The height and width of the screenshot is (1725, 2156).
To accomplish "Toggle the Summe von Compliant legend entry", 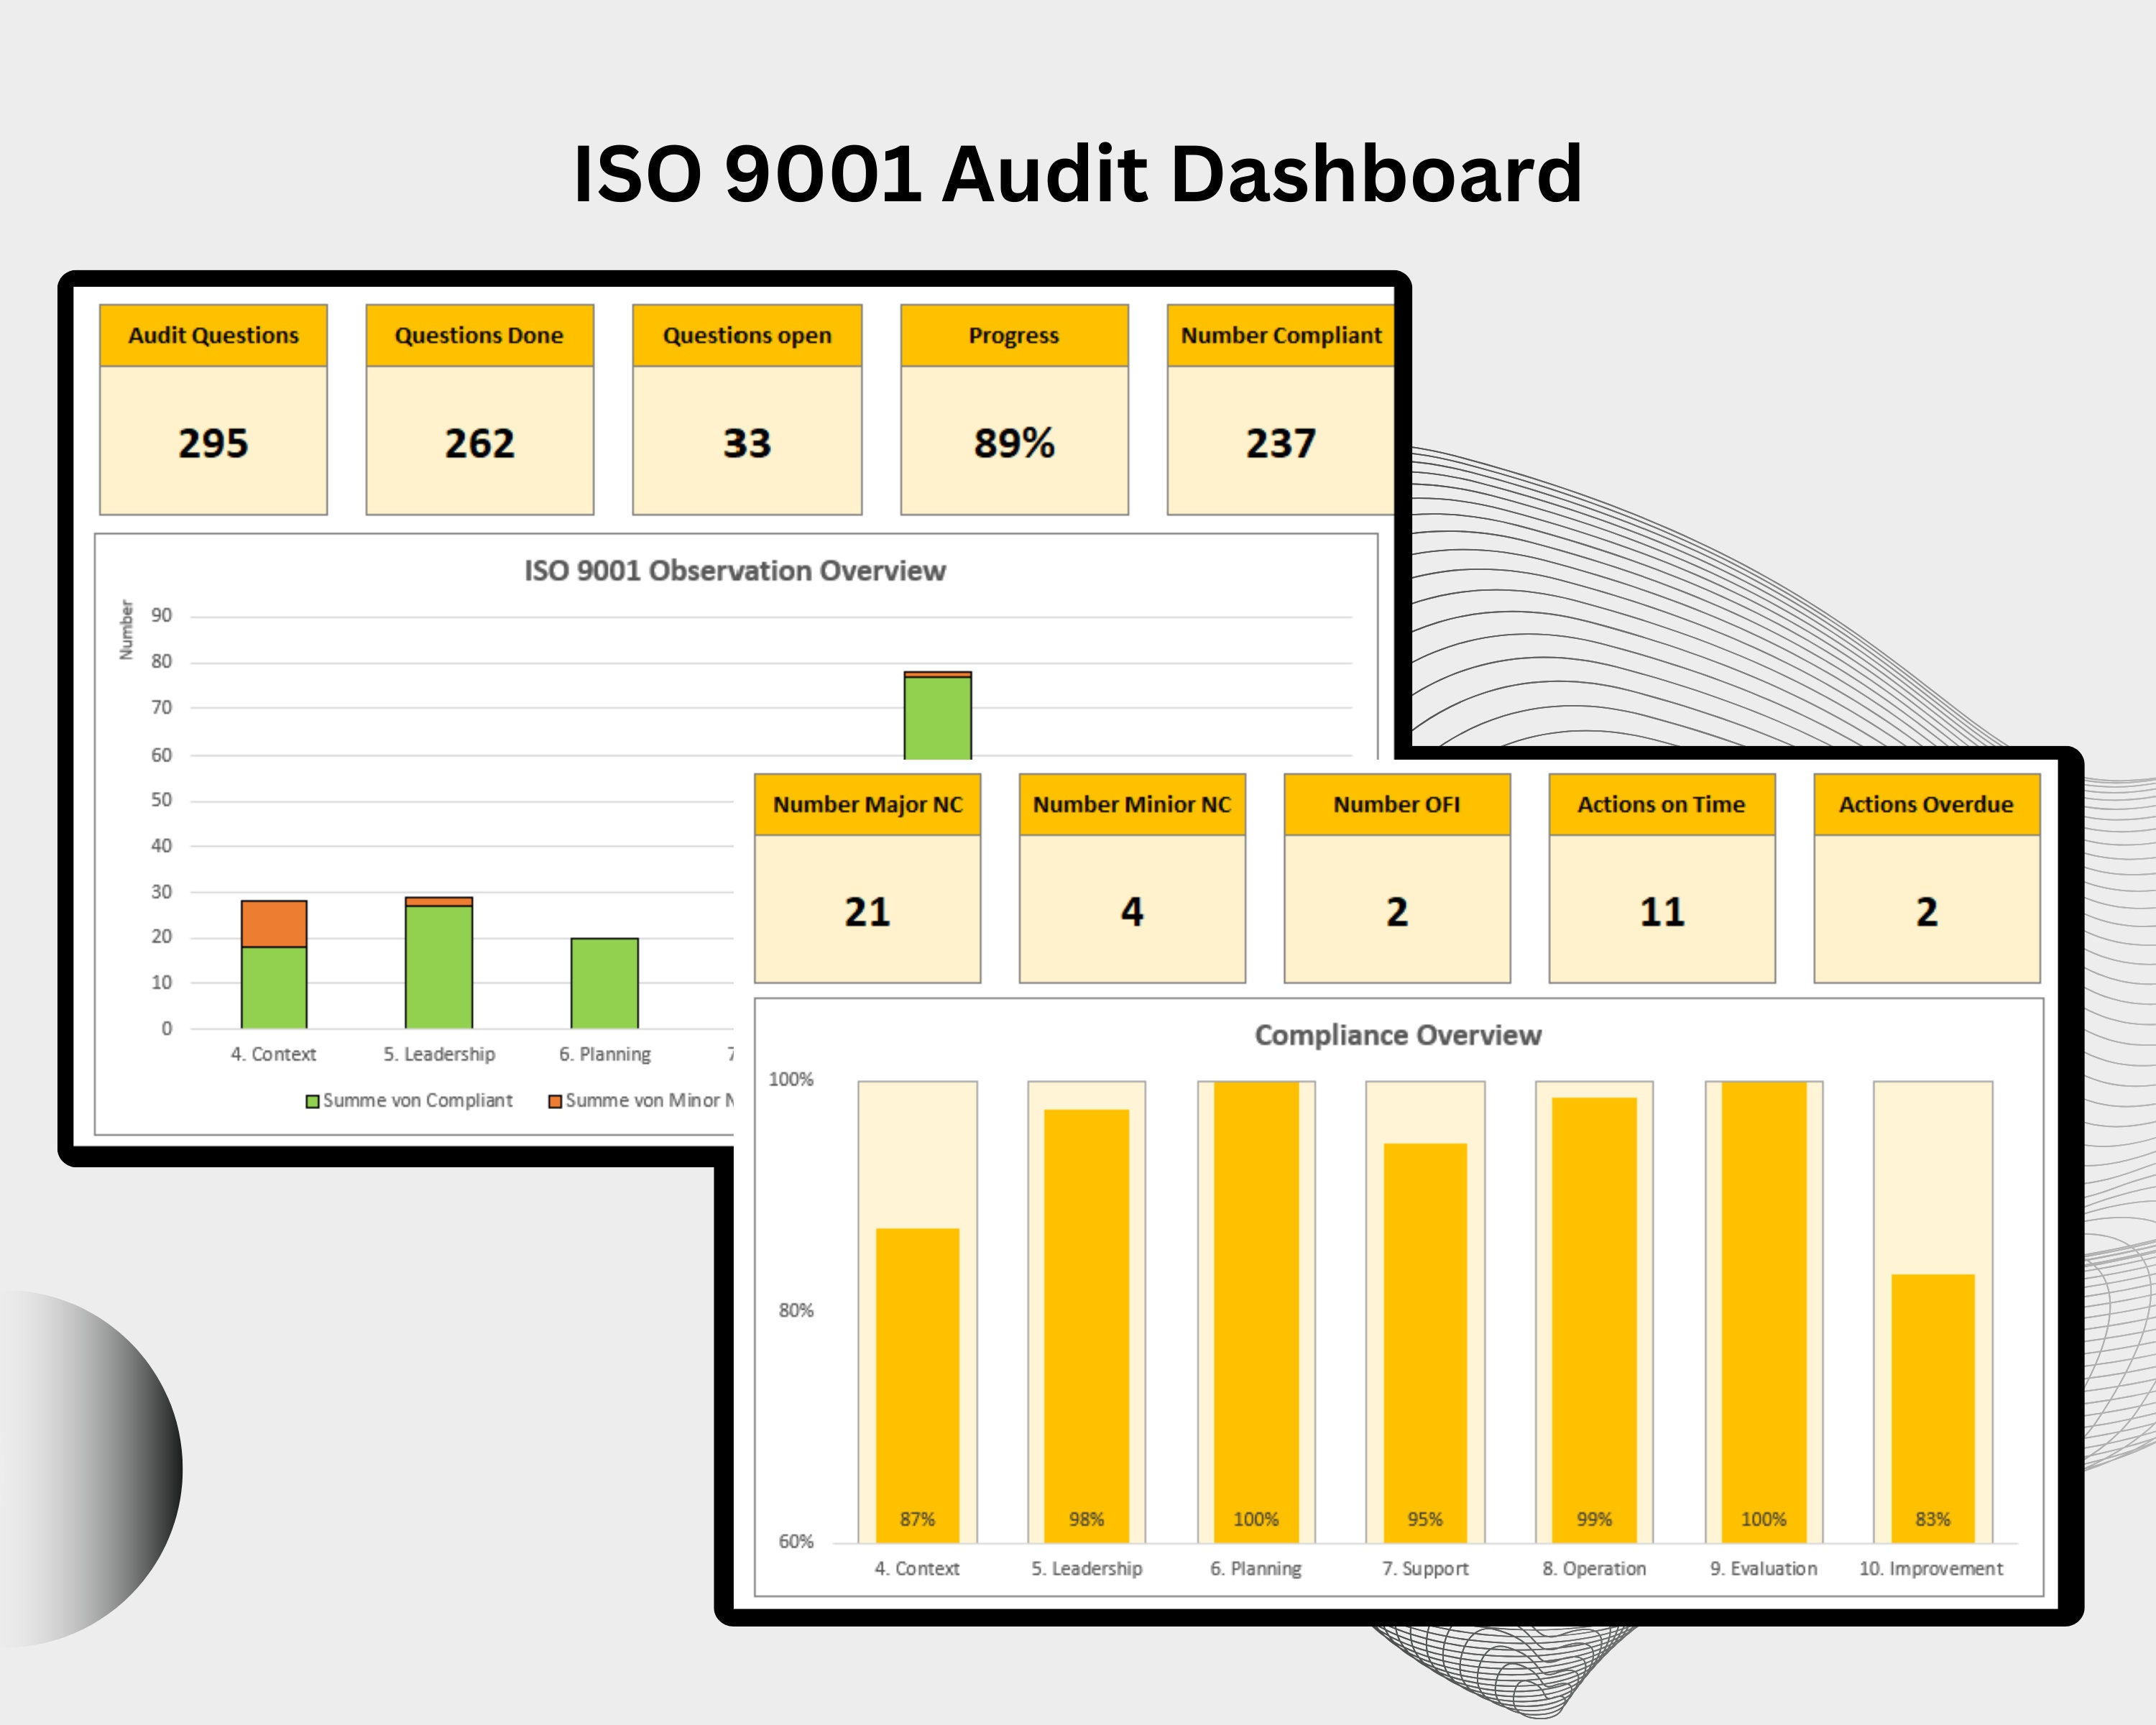I will (421, 1100).
